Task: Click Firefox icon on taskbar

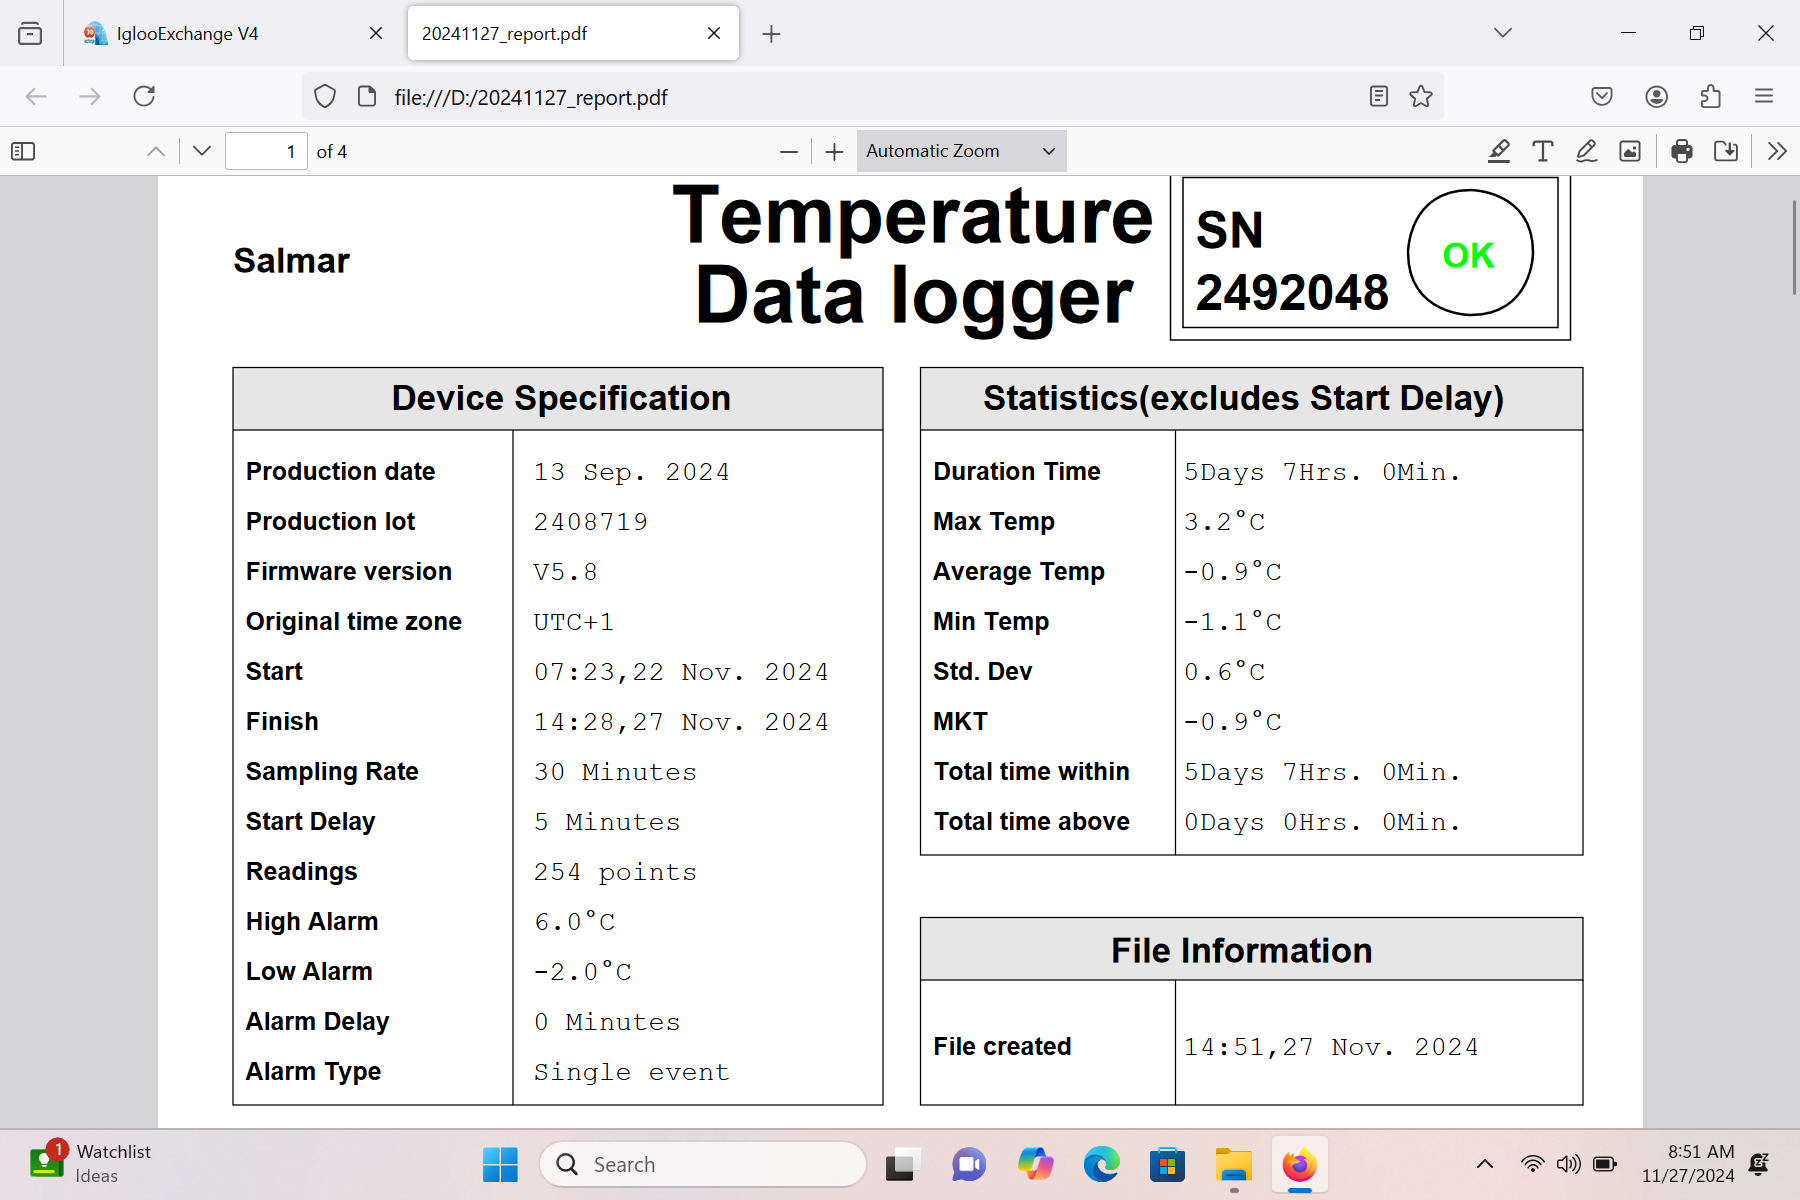Action: click(1300, 1164)
